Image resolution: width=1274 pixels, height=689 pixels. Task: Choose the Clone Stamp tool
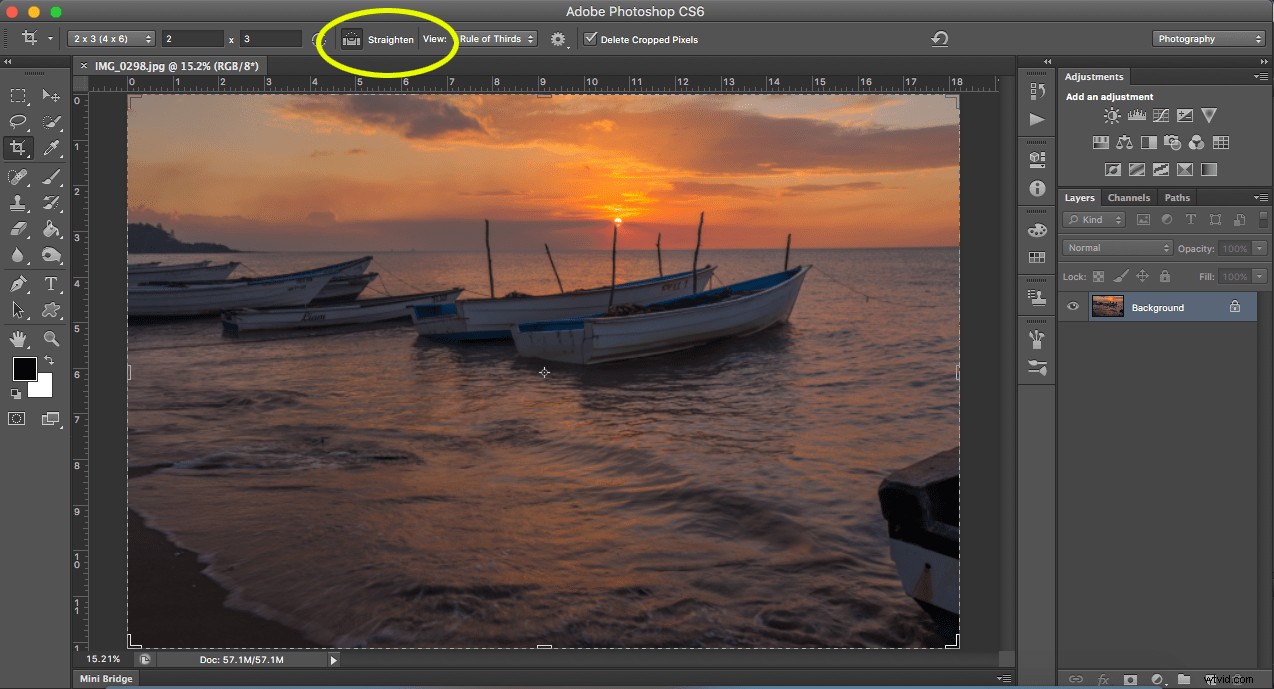[x=18, y=204]
